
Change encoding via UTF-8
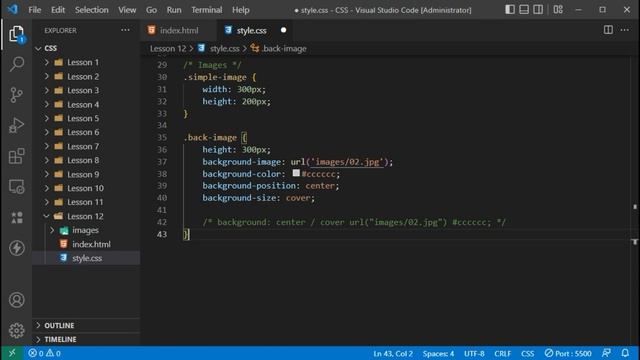tap(474, 353)
